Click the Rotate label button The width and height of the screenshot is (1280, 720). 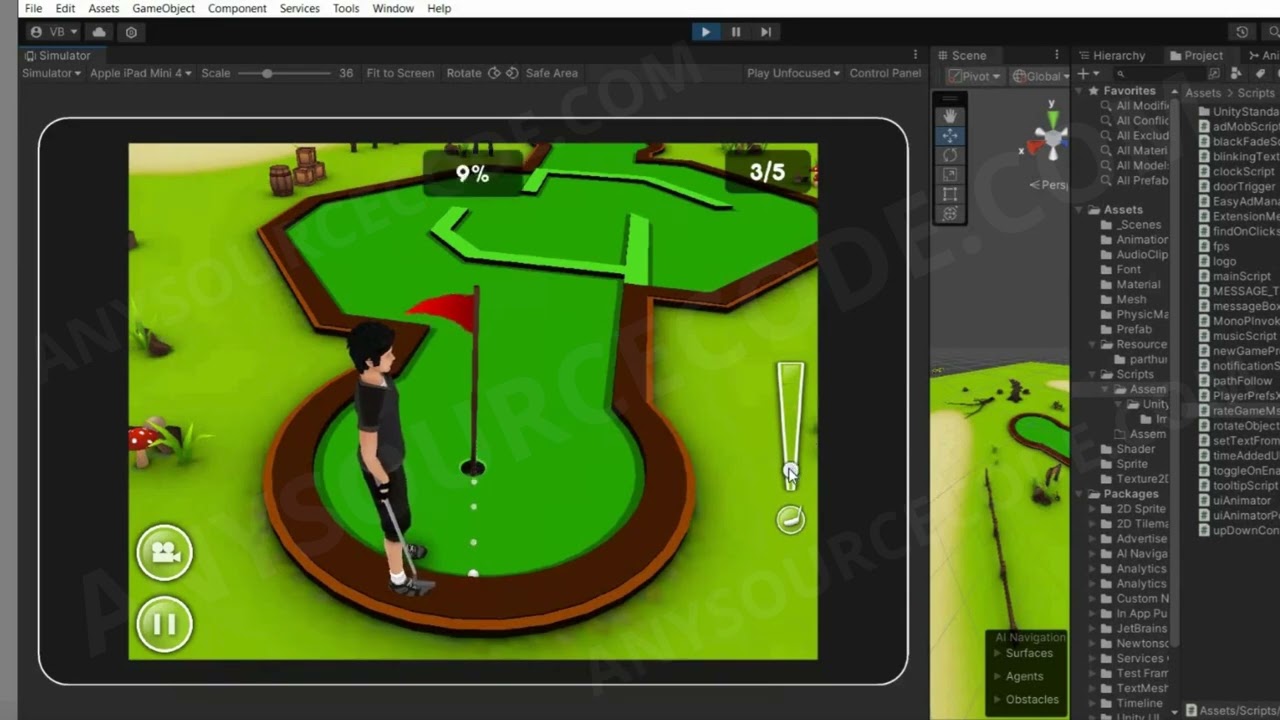coord(464,73)
